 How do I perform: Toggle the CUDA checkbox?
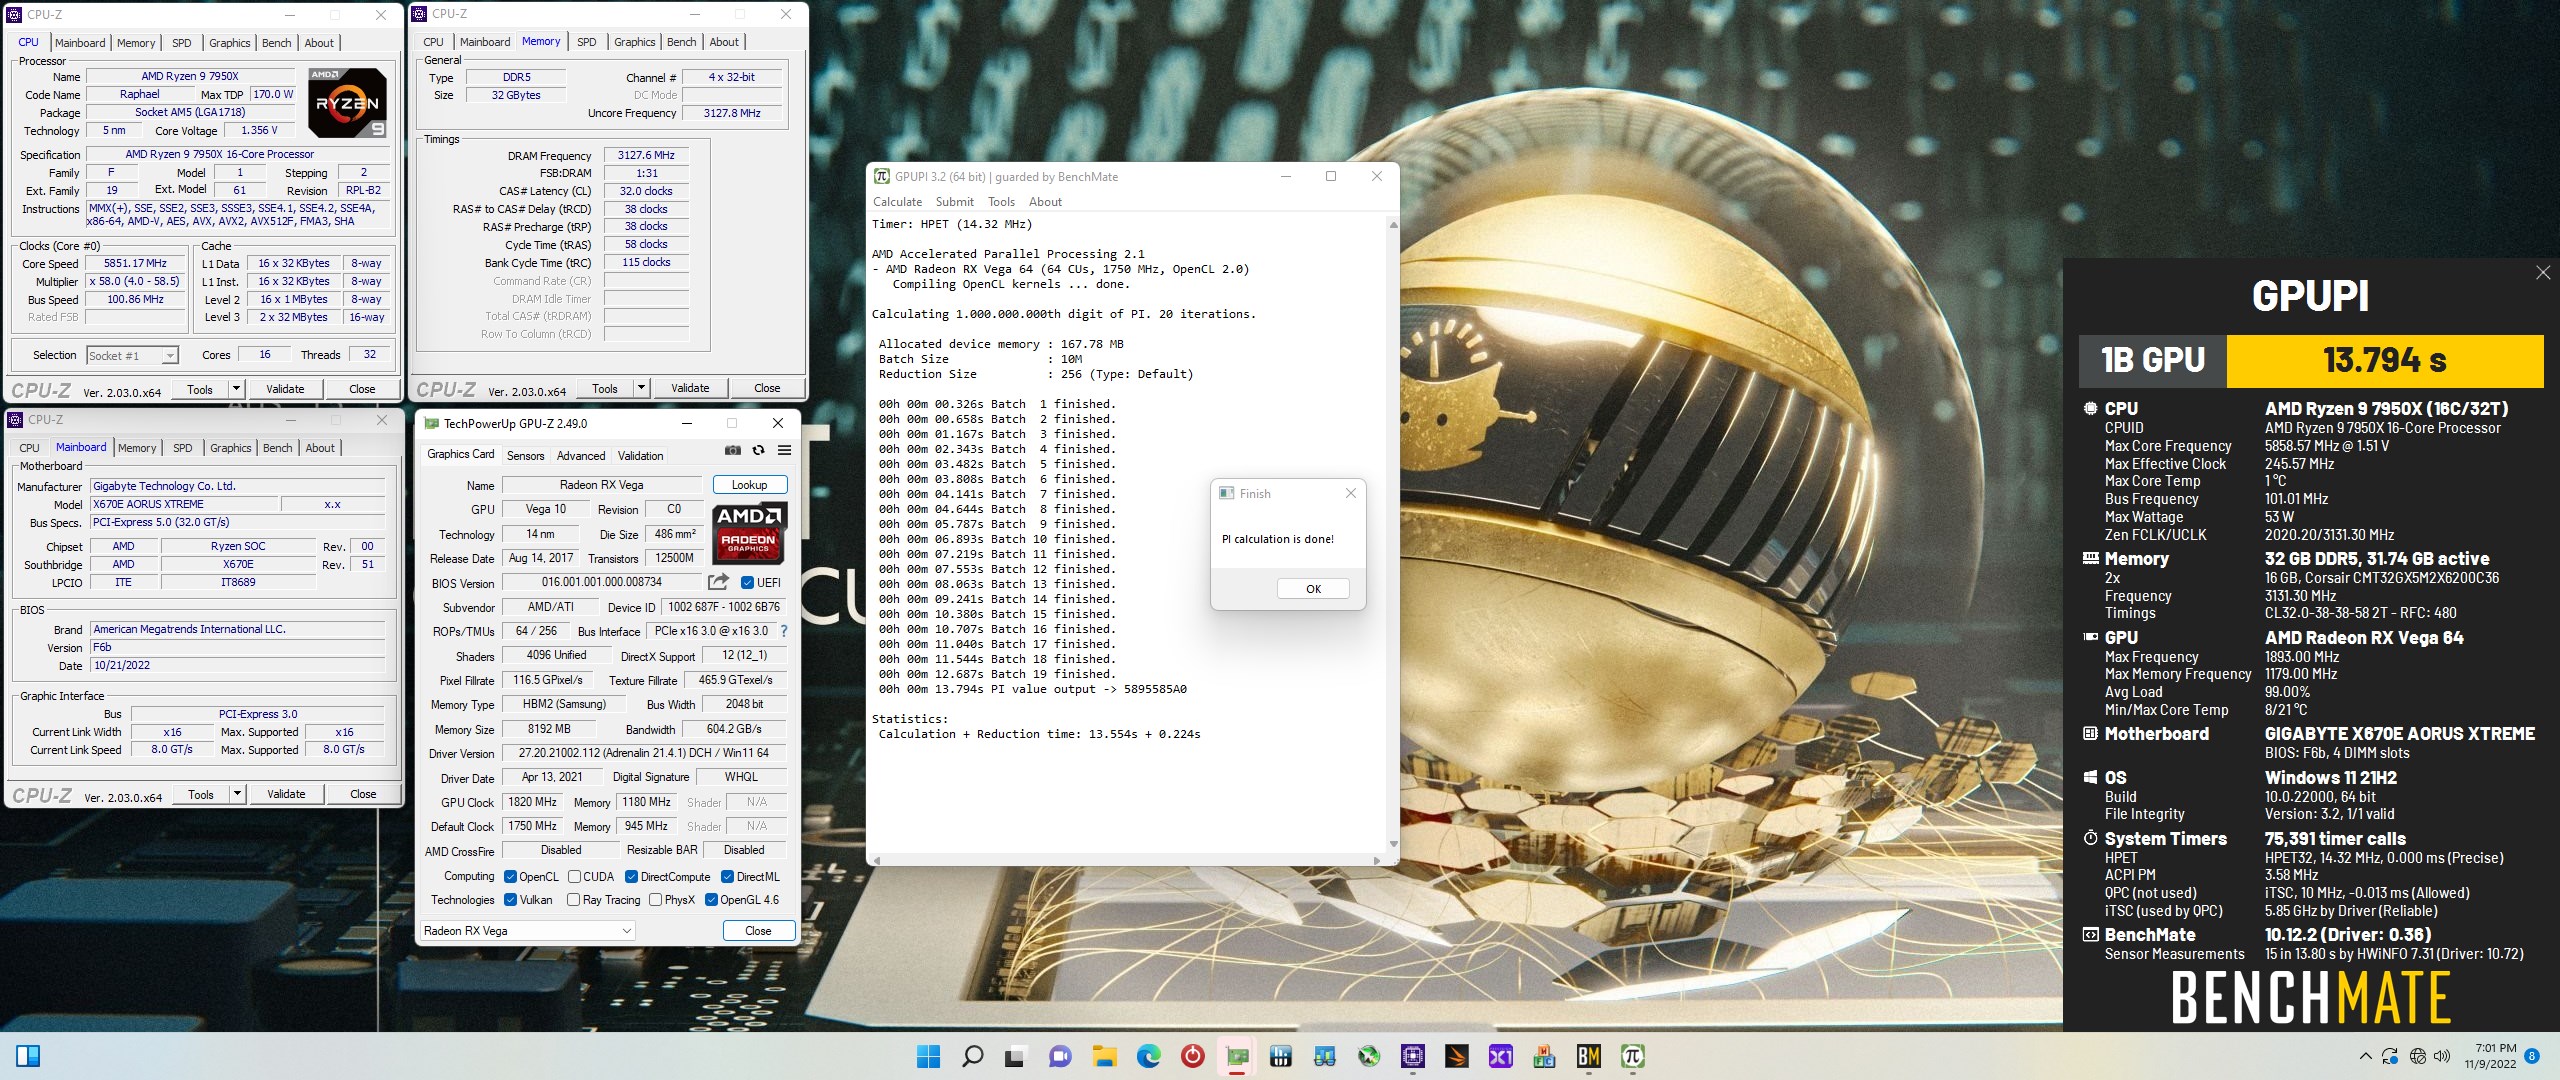[x=575, y=877]
